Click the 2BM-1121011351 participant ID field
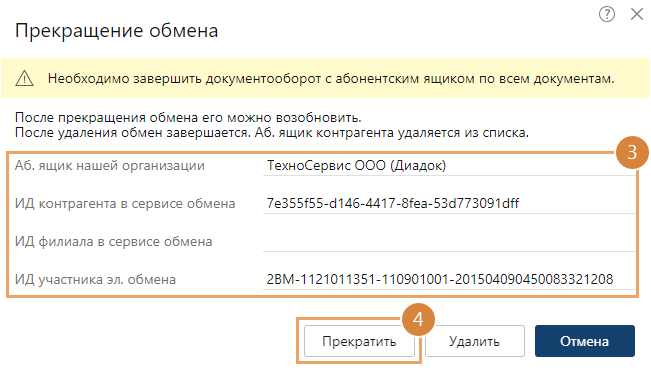The height and width of the screenshot is (376, 651). 449,279
